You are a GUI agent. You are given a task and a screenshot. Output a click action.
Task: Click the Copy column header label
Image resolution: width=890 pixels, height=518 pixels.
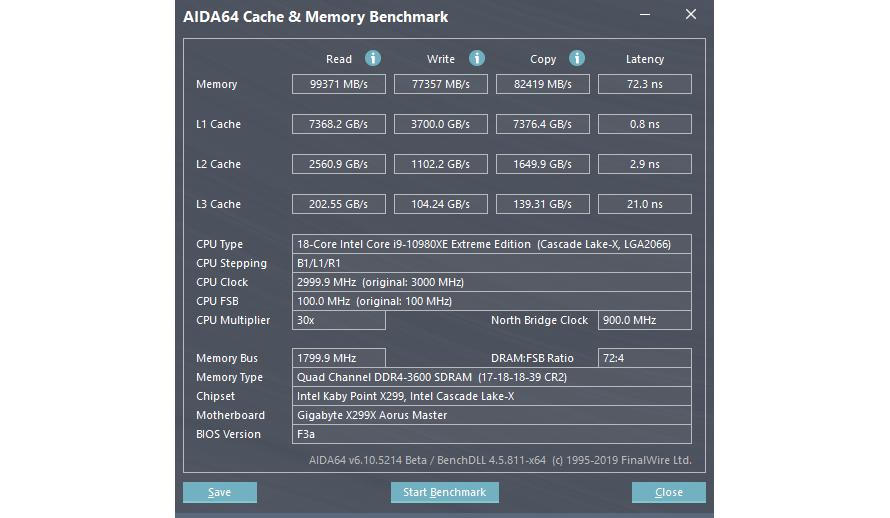[x=543, y=59]
